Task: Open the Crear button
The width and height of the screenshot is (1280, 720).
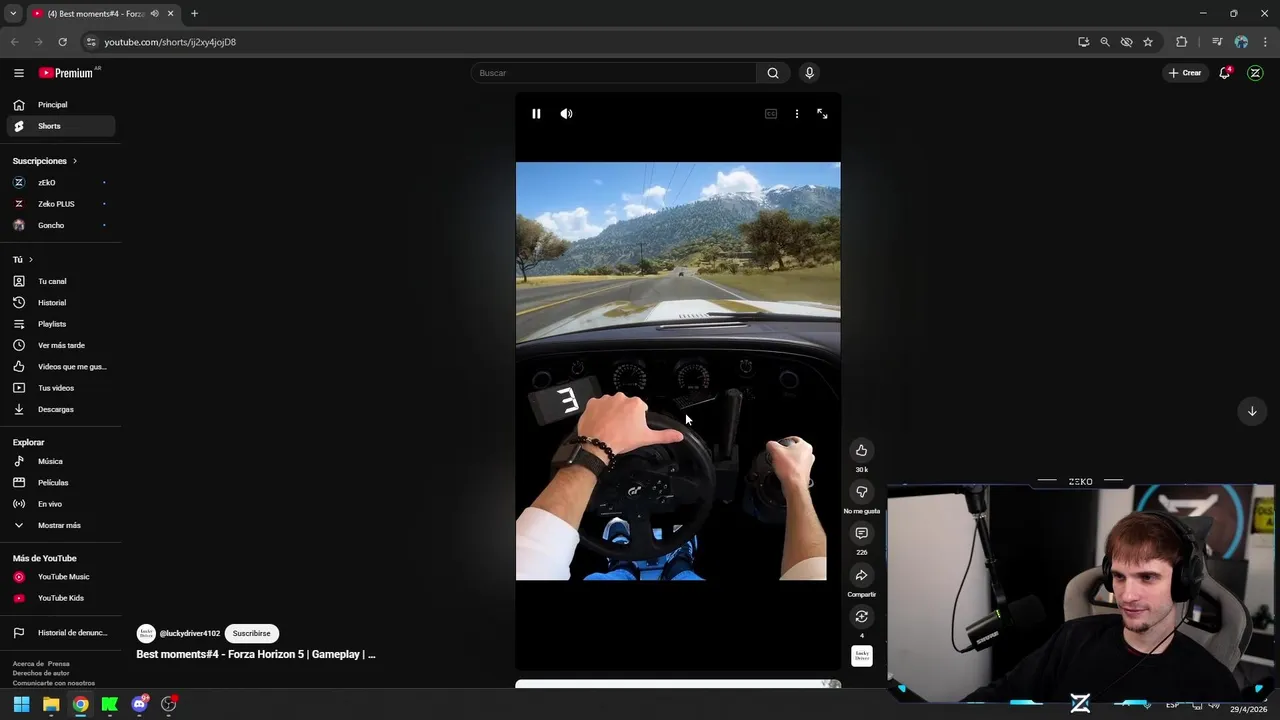Action: tap(1185, 73)
